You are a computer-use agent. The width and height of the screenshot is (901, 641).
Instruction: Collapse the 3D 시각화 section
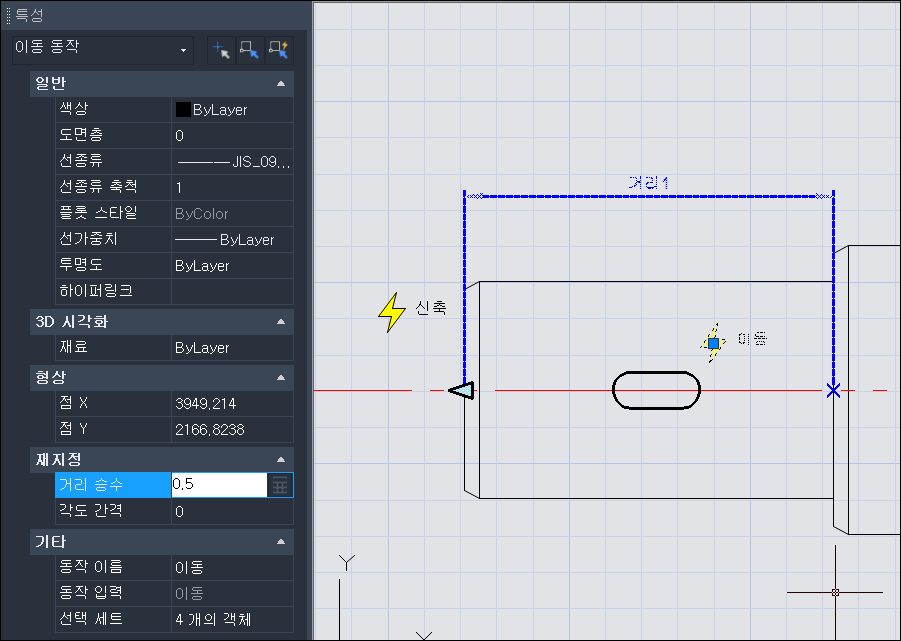click(281, 322)
